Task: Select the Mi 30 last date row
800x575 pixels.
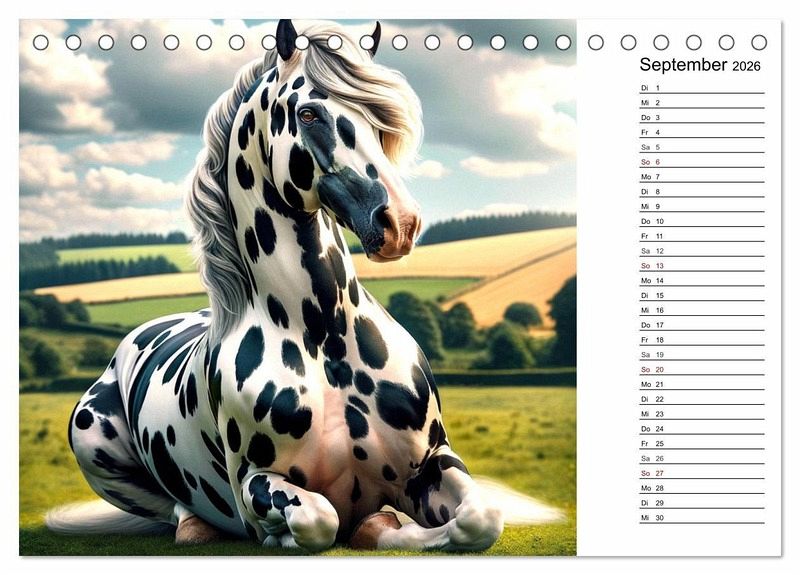Action: pos(701,518)
